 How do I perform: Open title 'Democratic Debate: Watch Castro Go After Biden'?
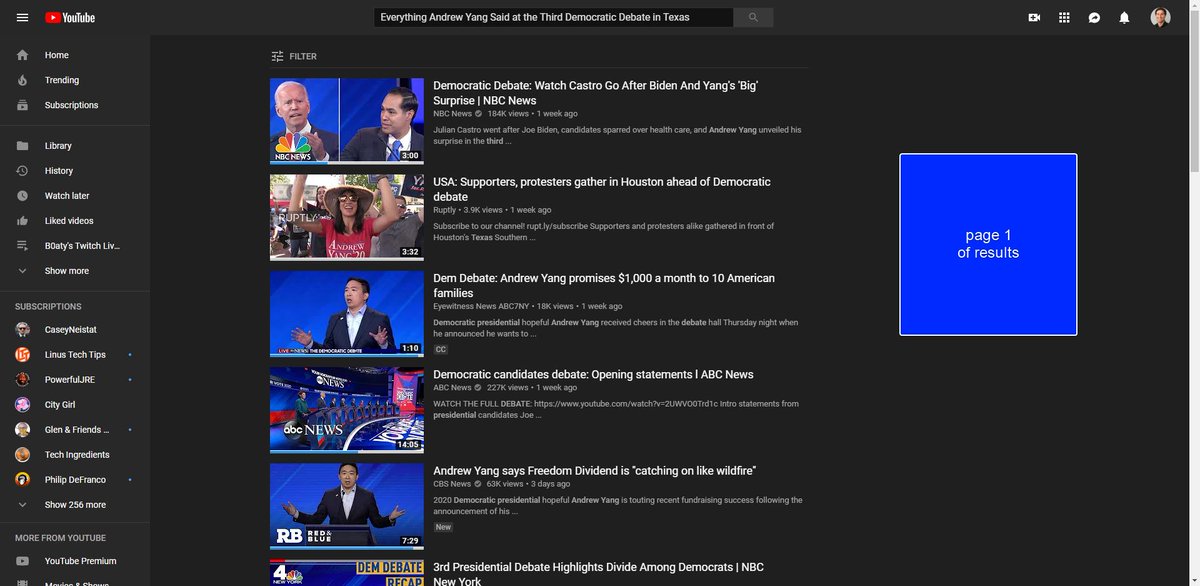(595, 93)
